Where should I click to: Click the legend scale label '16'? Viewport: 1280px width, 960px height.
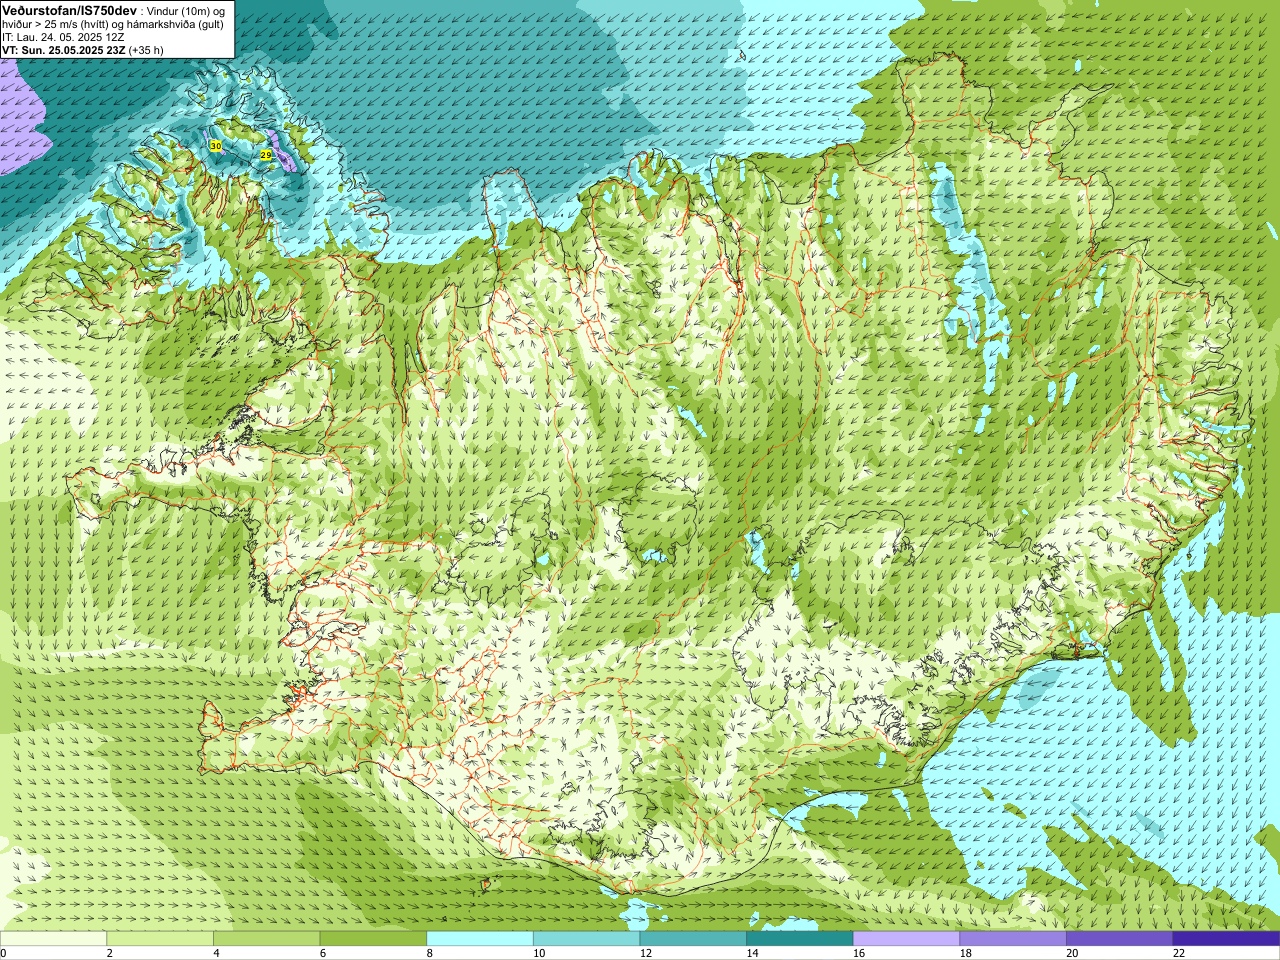tap(859, 953)
